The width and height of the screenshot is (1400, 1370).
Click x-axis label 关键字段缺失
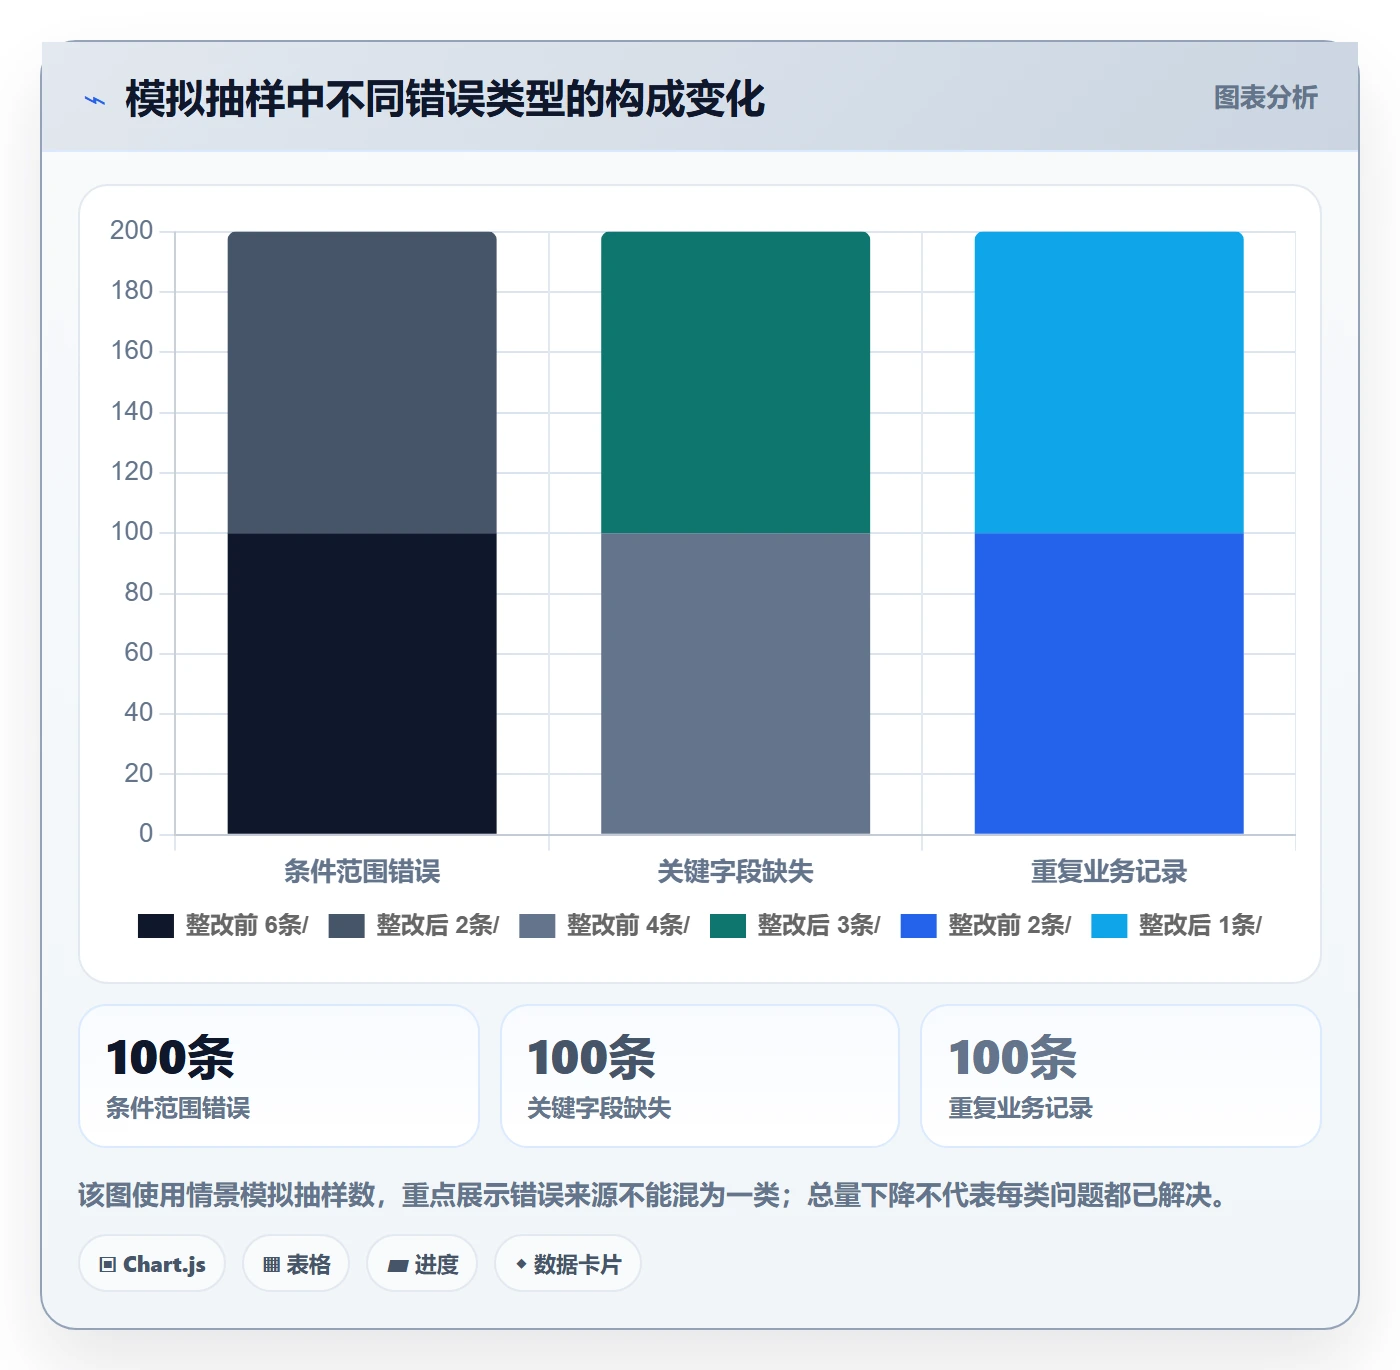point(735,872)
